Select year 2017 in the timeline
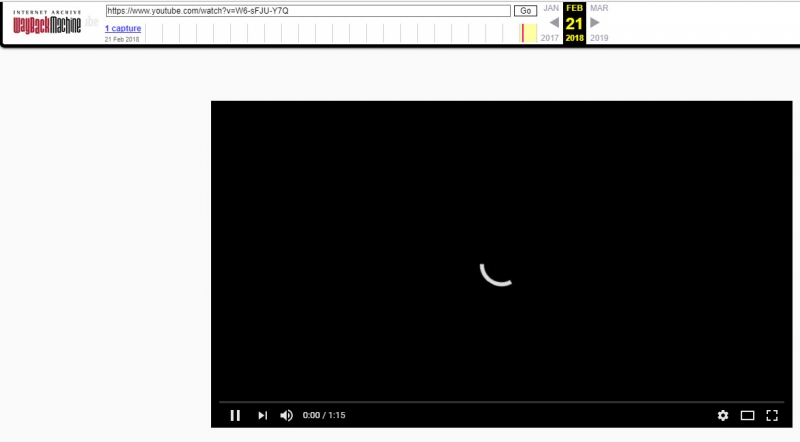 (x=551, y=38)
